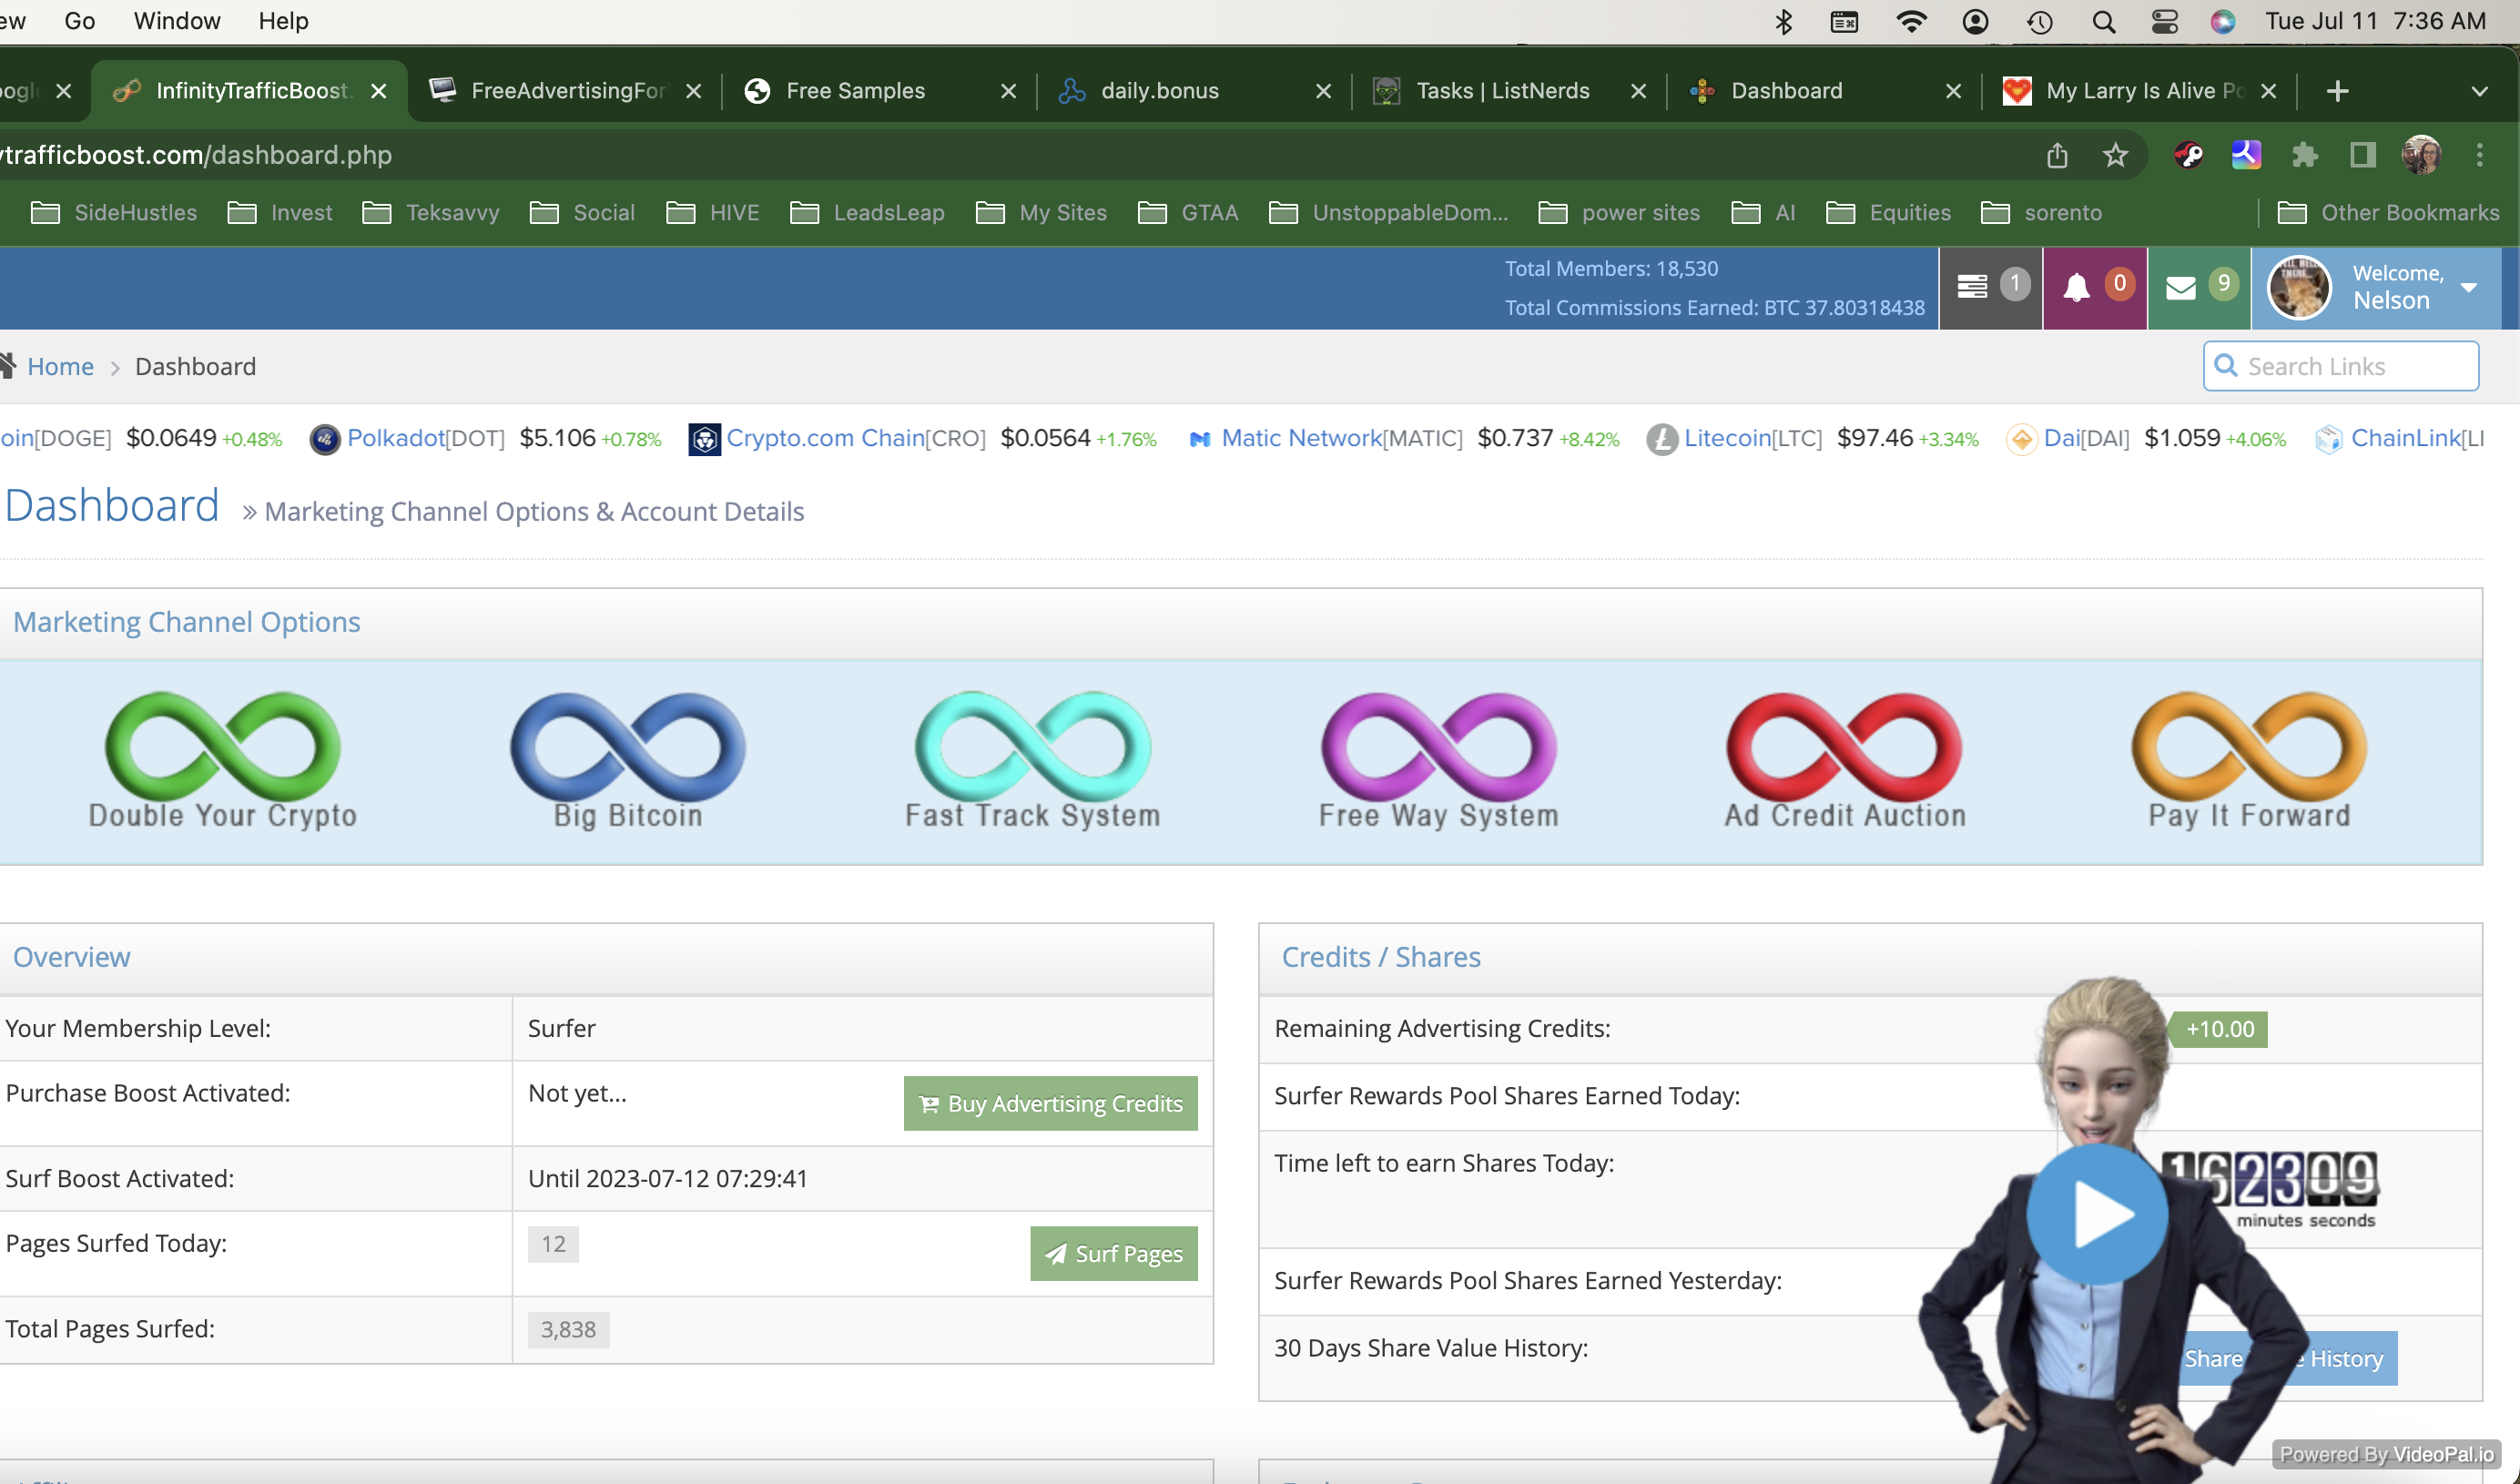This screenshot has width=2520, height=1484.
Task: Click the browser address bar URL
Action: pos(196,155)
